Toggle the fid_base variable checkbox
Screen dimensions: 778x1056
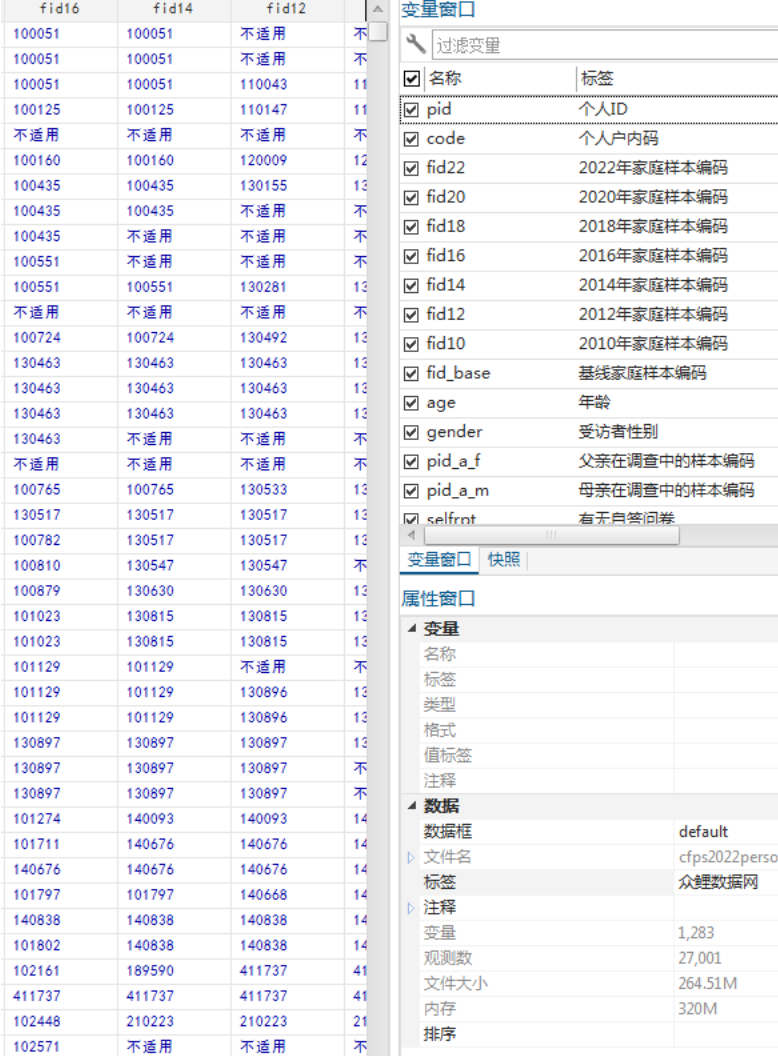pyautogui.click(x=411, y=374)
